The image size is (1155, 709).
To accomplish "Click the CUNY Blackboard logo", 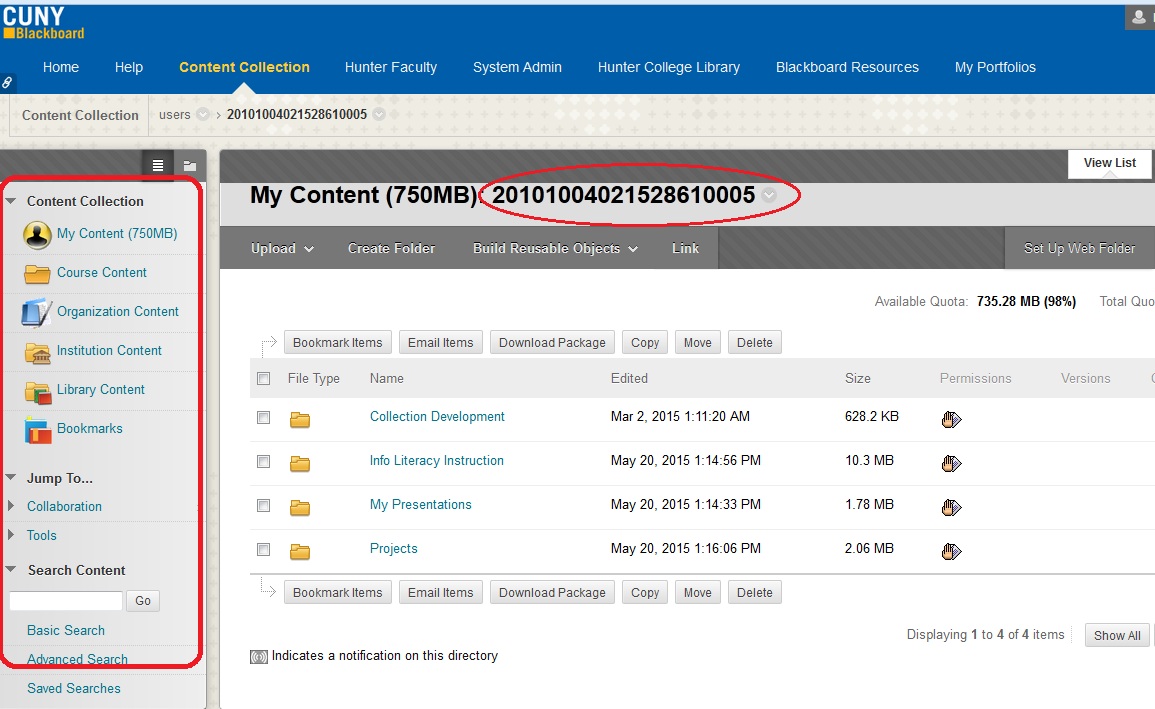I will [x=43, y=23].
